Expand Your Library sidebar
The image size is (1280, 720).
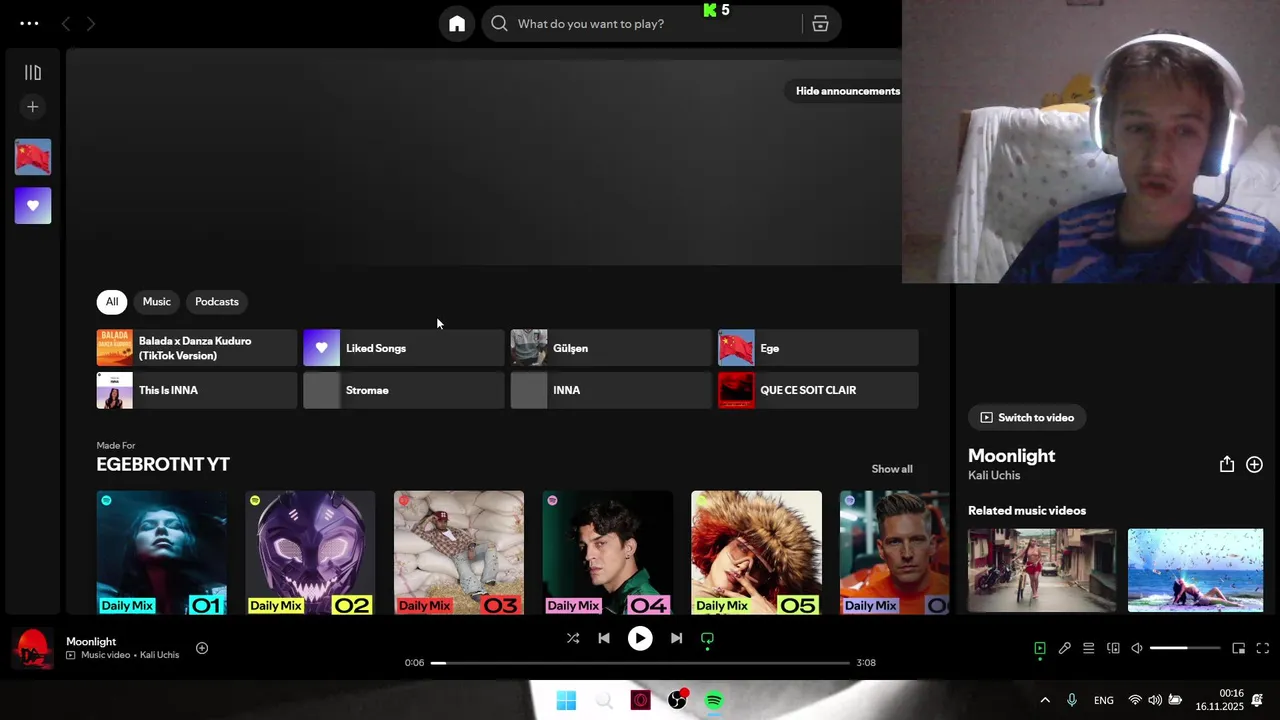[33, 72]
